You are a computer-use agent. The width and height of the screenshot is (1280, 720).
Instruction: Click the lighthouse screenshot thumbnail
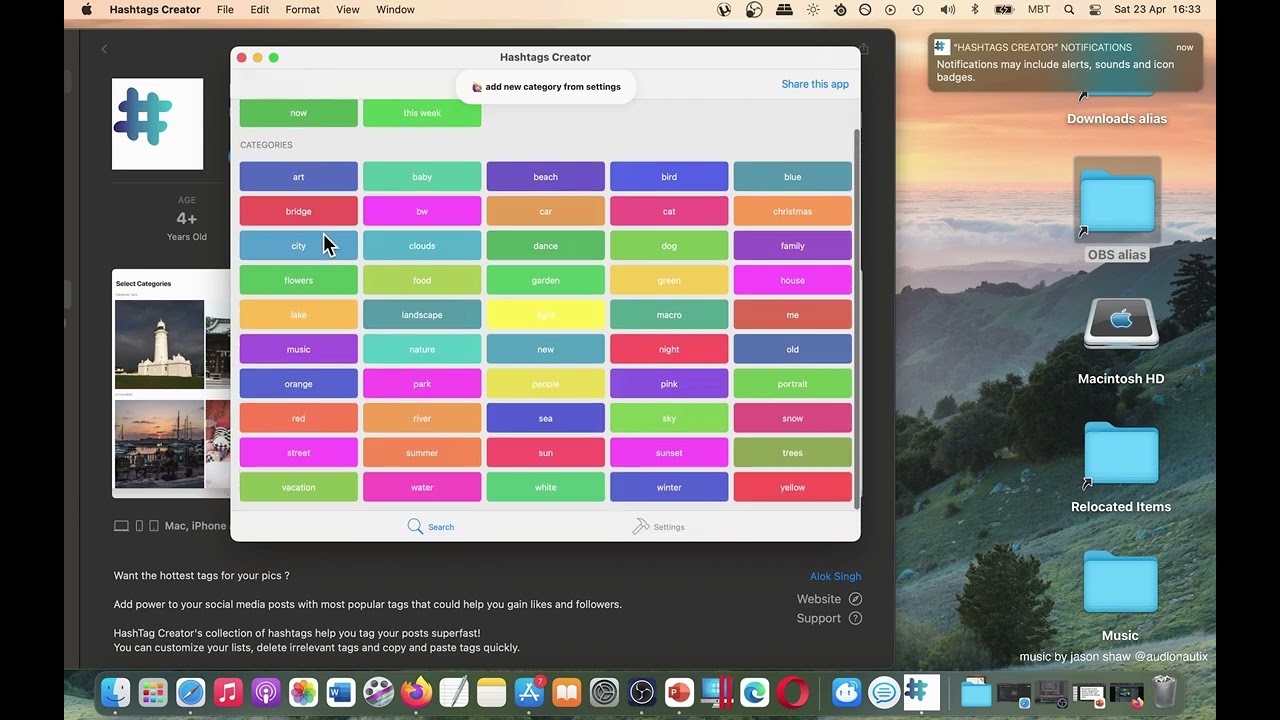coord(159,344)
